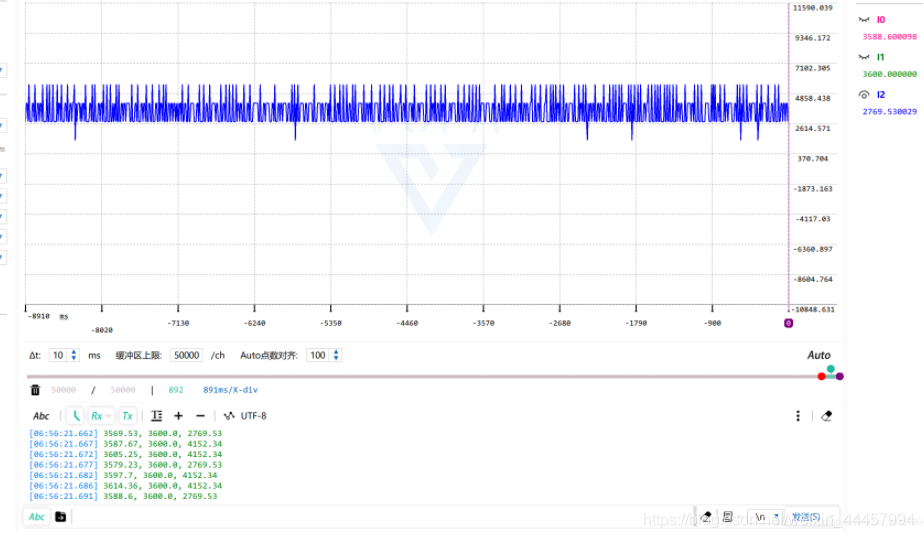
Task: Click the log line at 06:56:21.667
Action: (x=126, y=444)
